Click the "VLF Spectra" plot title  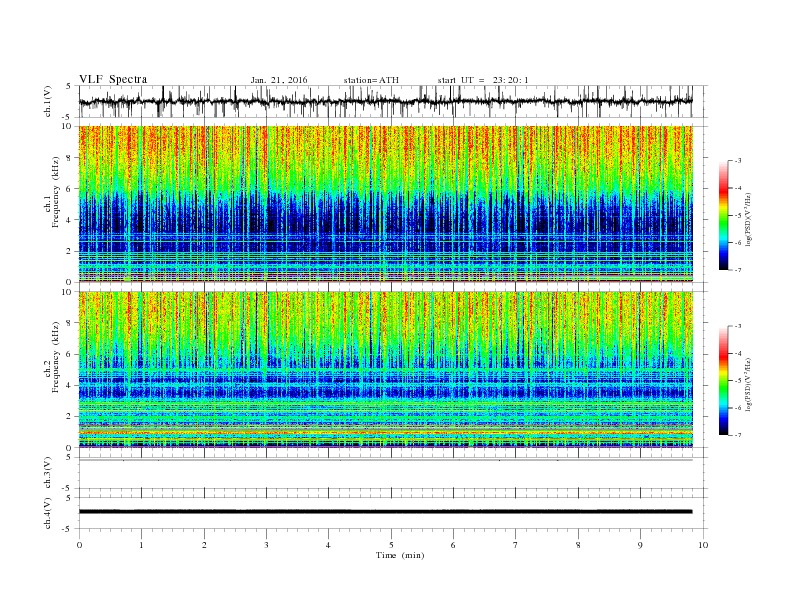point(113,79)
